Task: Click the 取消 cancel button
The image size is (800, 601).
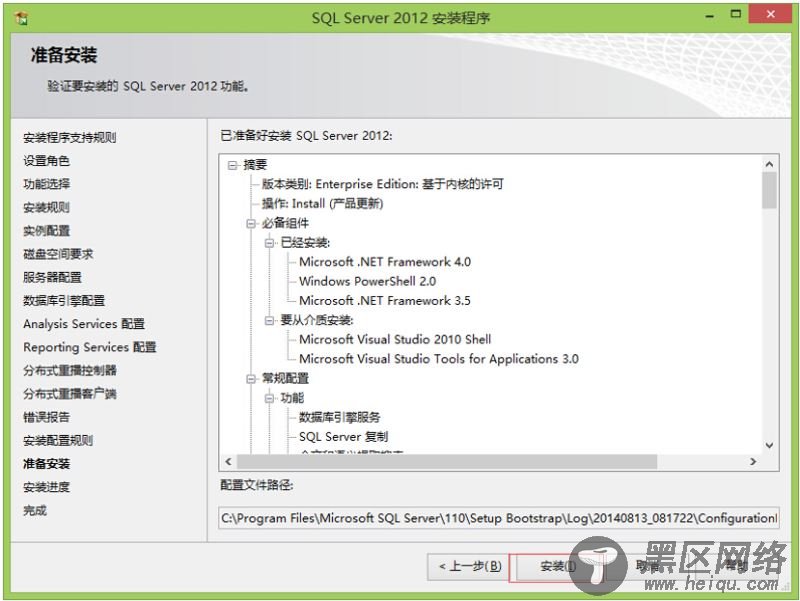Action: point(648,566)
